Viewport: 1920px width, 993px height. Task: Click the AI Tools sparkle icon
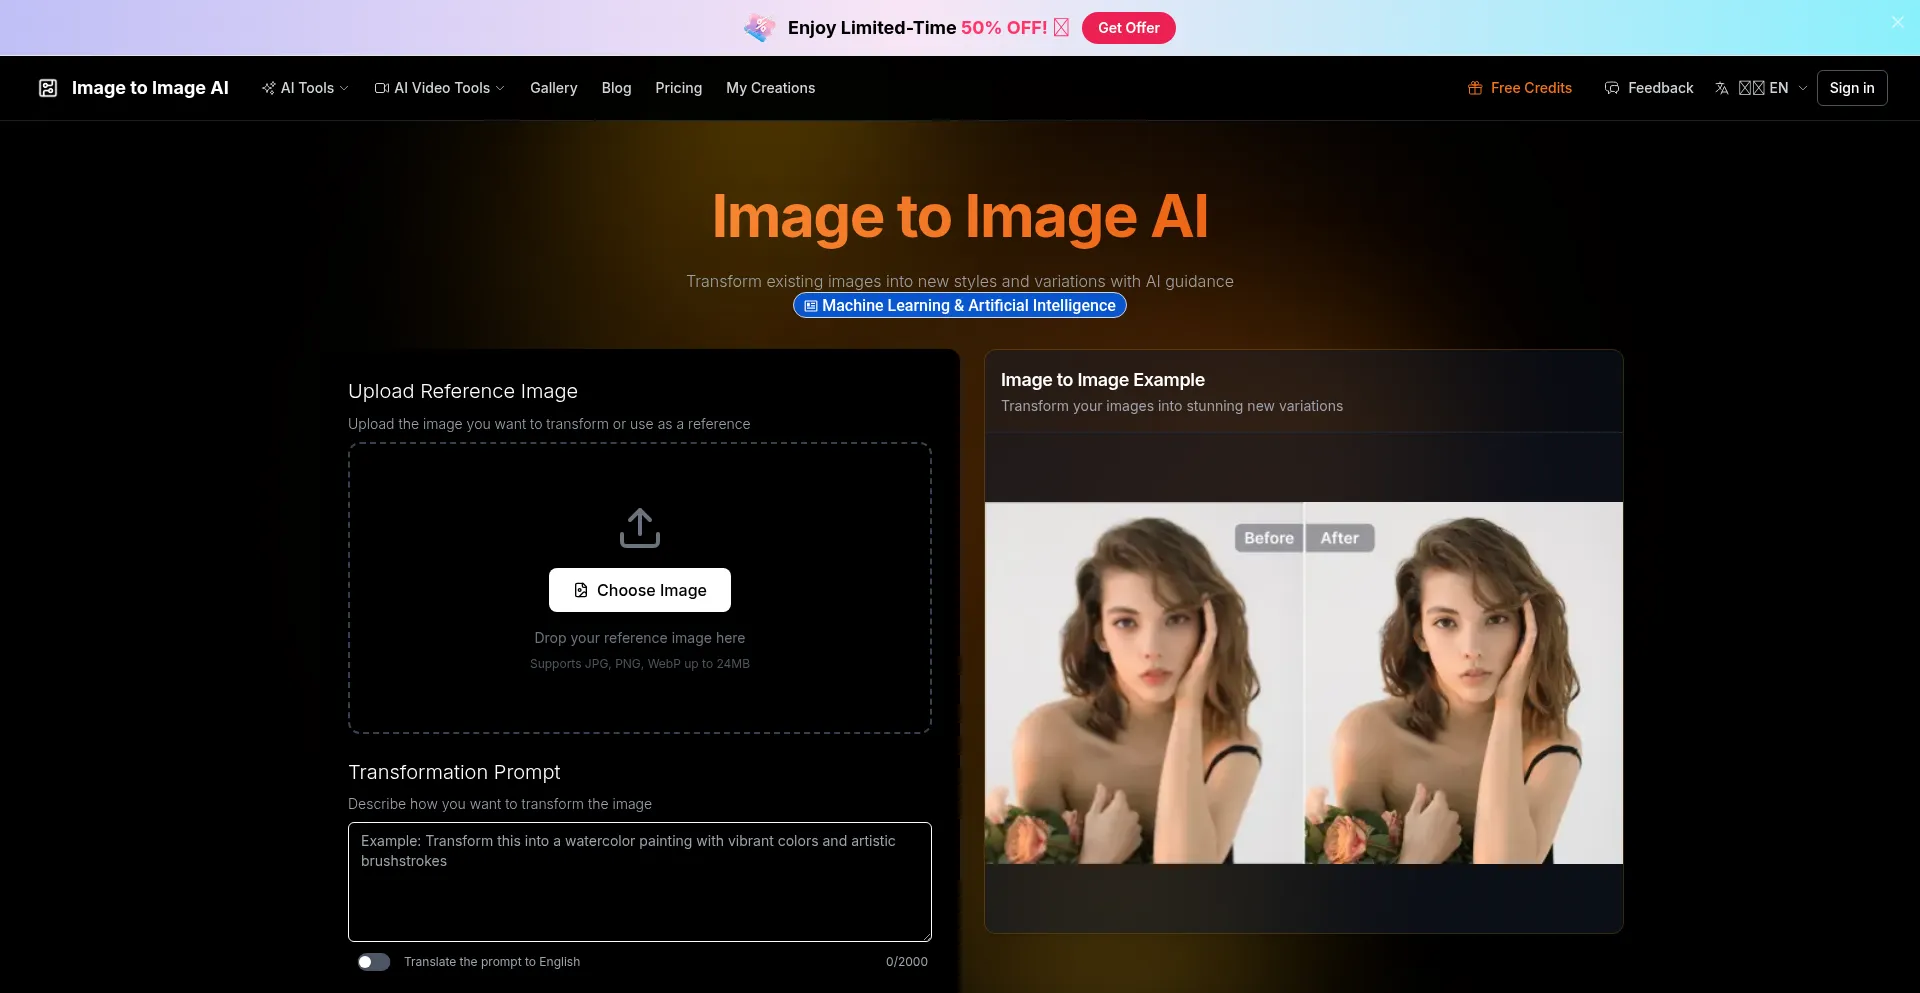click(x=268, y=88)
